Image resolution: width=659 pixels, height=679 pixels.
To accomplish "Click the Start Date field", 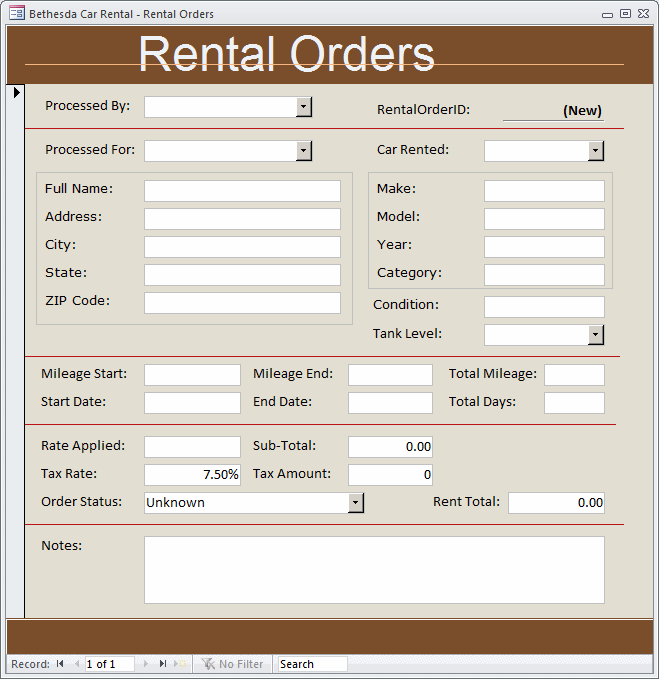I will click(x=192, y=403).
